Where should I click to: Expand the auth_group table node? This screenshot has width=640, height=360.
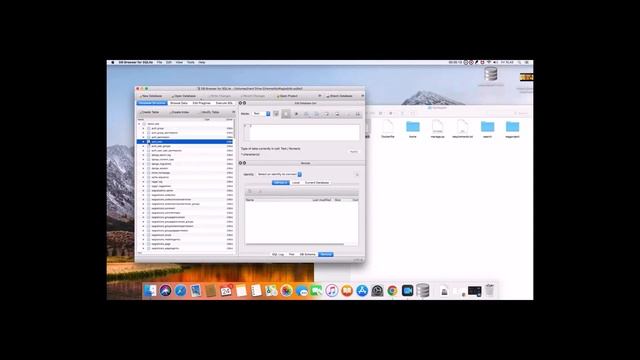click(x=143, y=128)
